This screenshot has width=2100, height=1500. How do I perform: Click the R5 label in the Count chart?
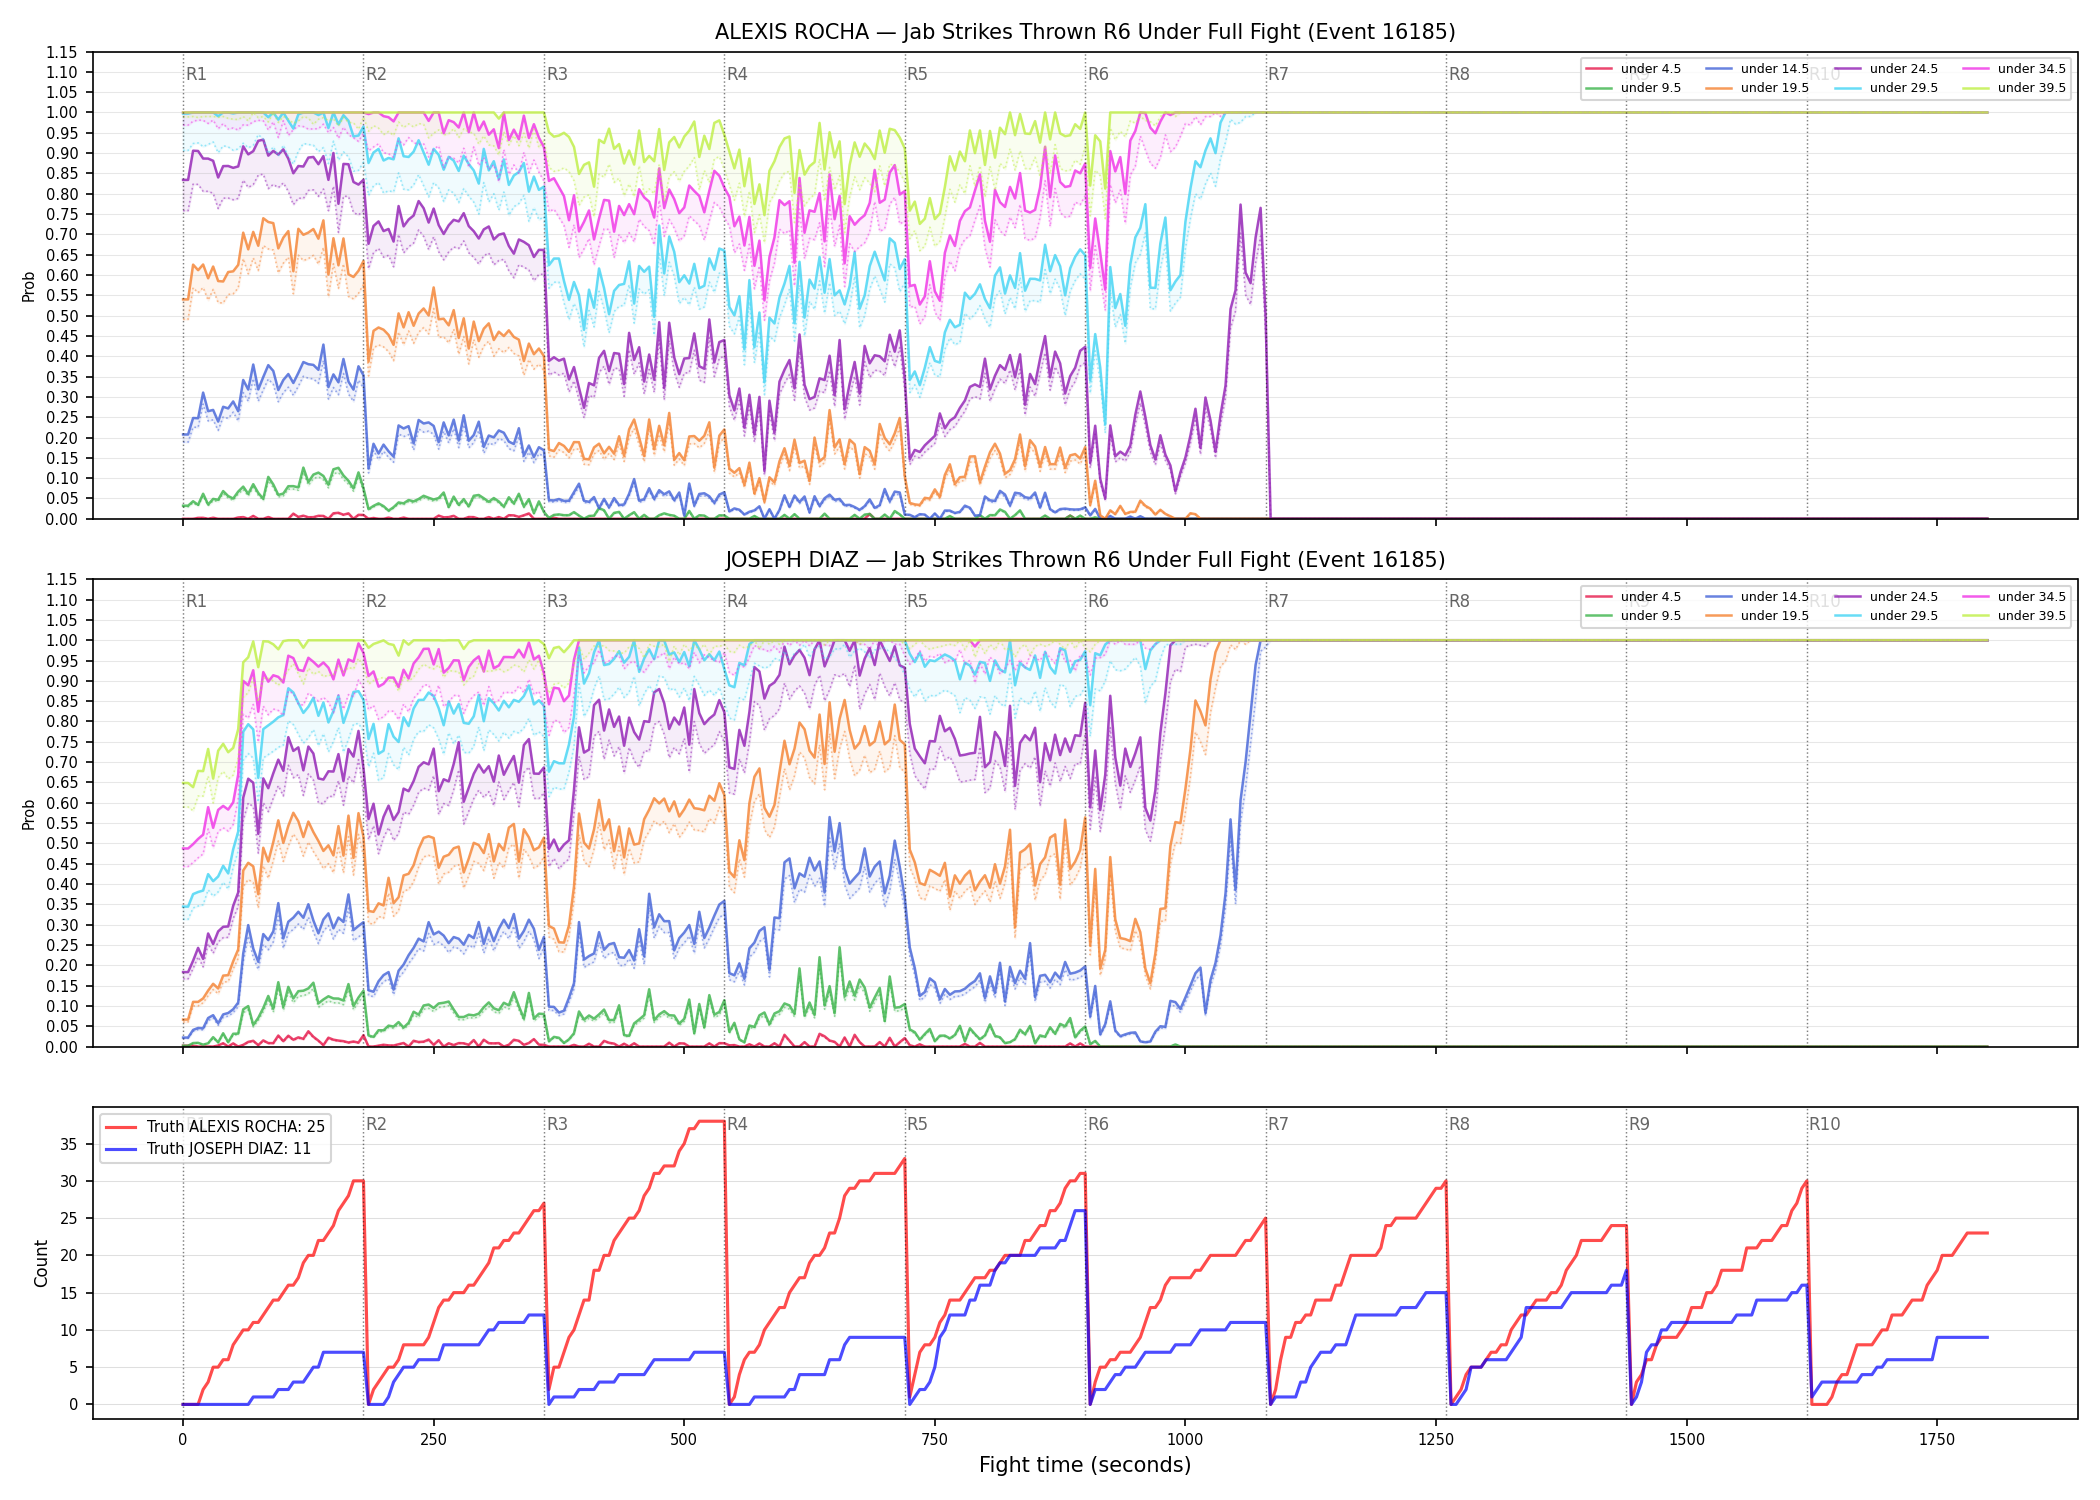[x=917, y=1124]
